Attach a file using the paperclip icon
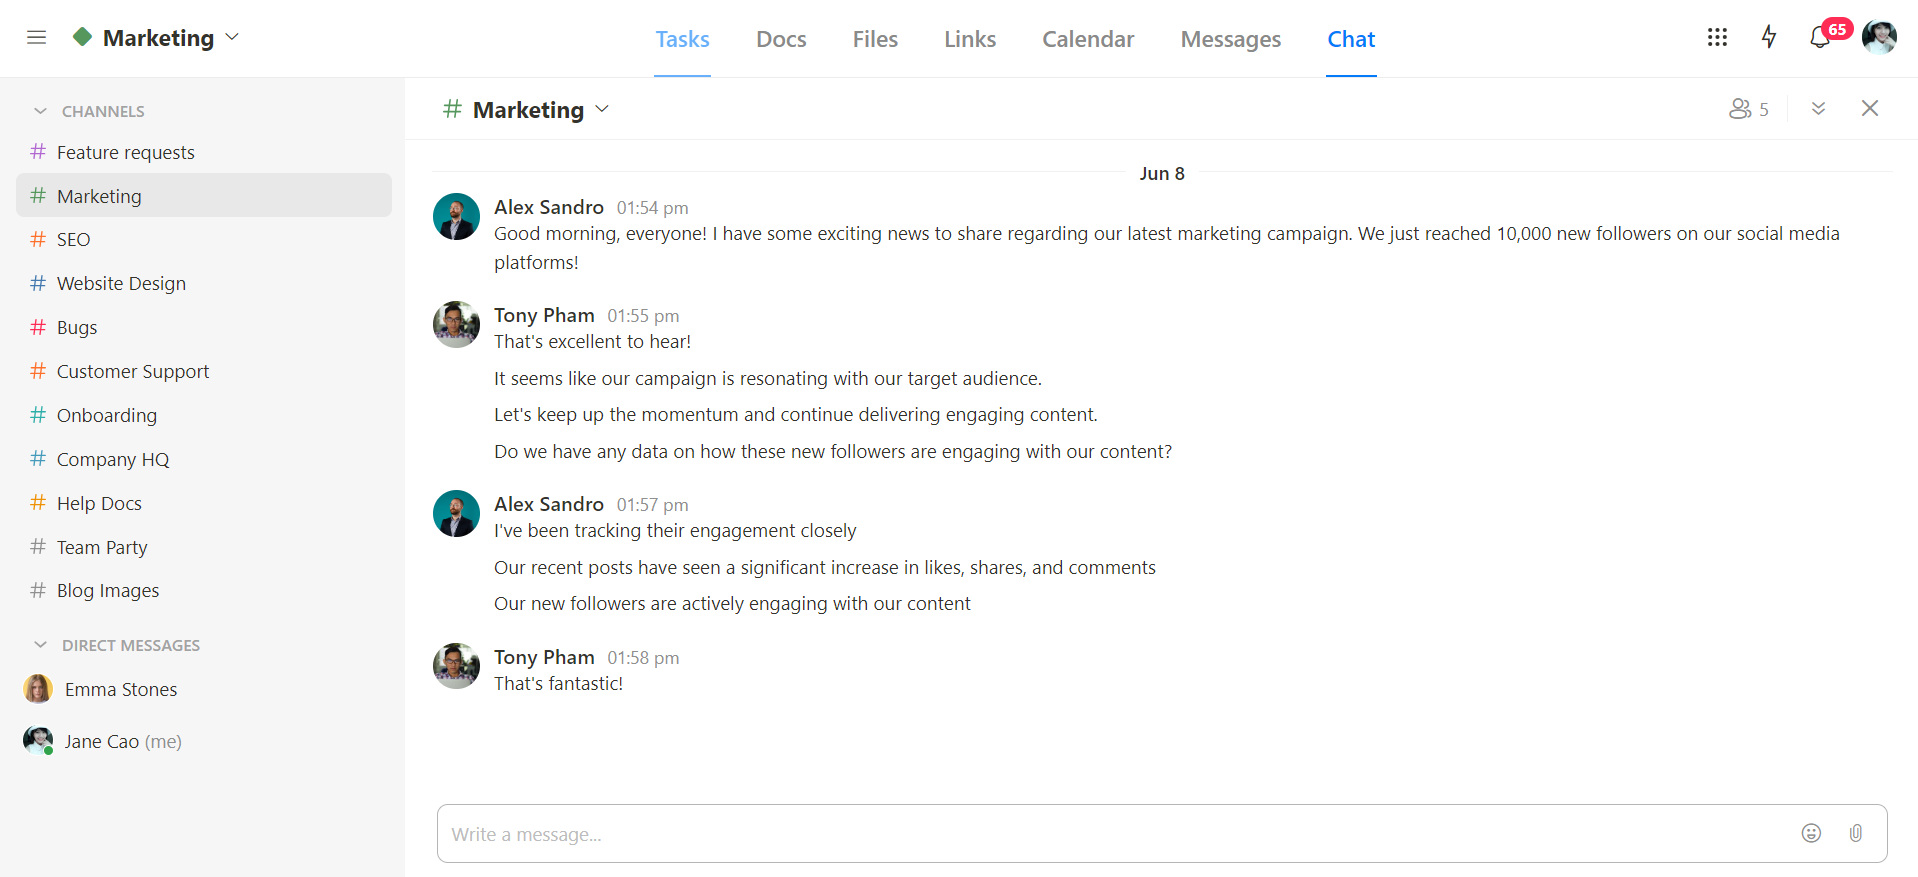This screenshot has height=877, width=1918. point(1856,833)
